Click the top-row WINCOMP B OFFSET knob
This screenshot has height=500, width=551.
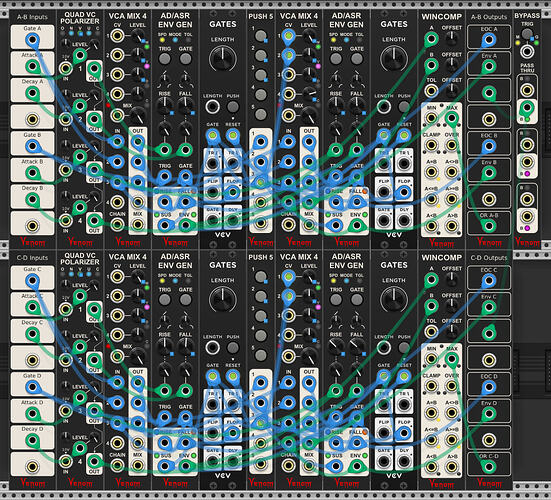click(452, 65)
